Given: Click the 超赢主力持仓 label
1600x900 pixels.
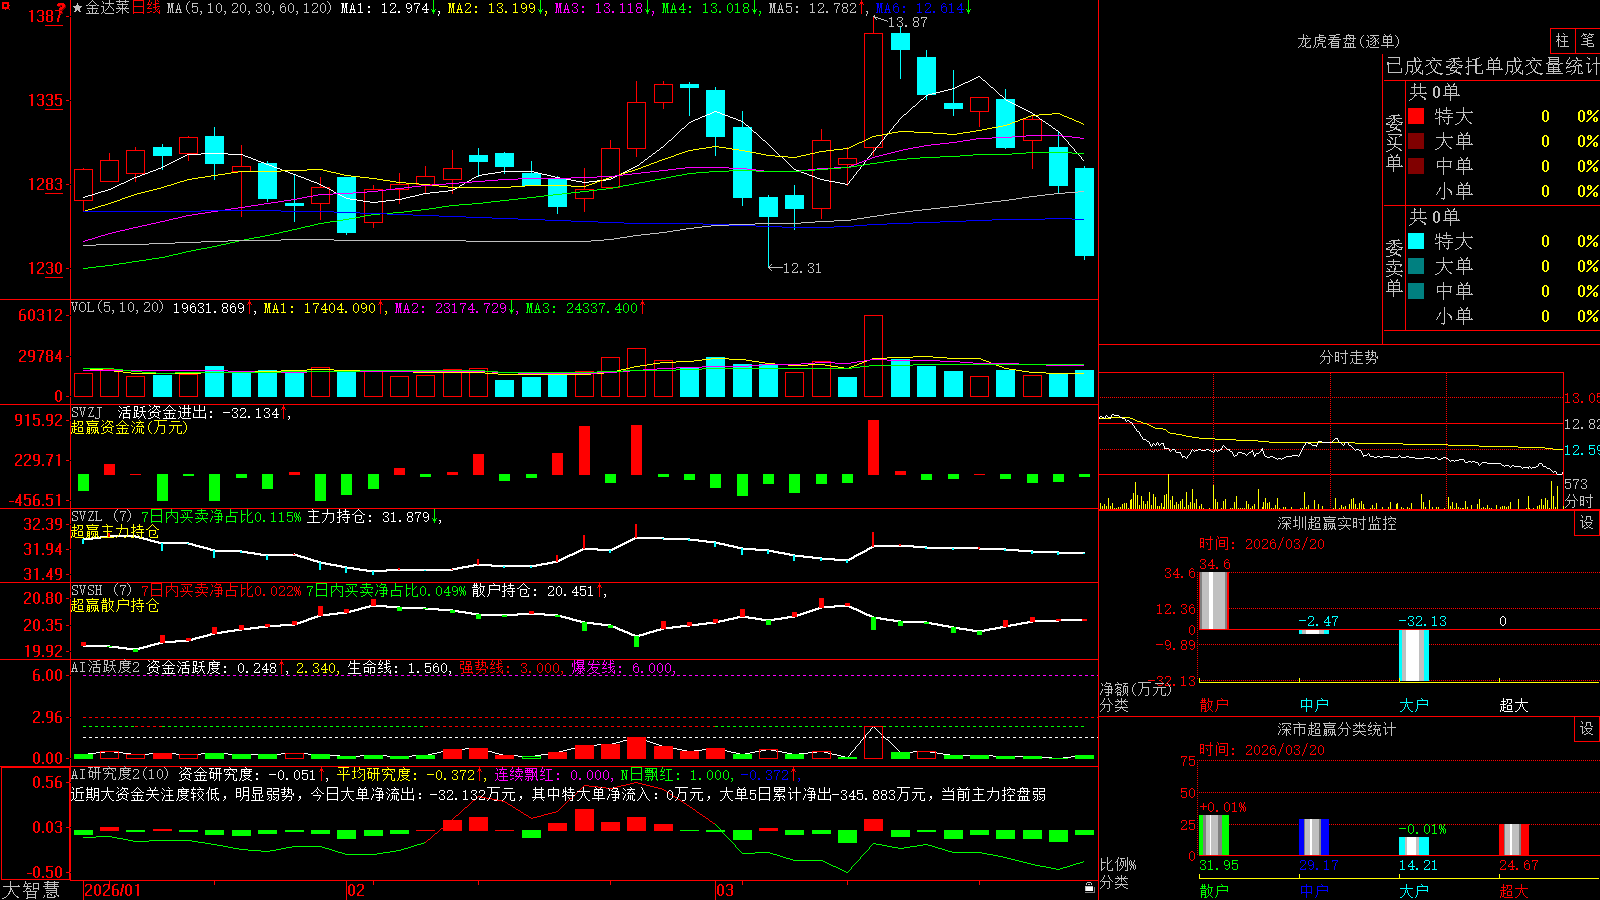Looking at the screenshot, I should click(x=115, y=531).
